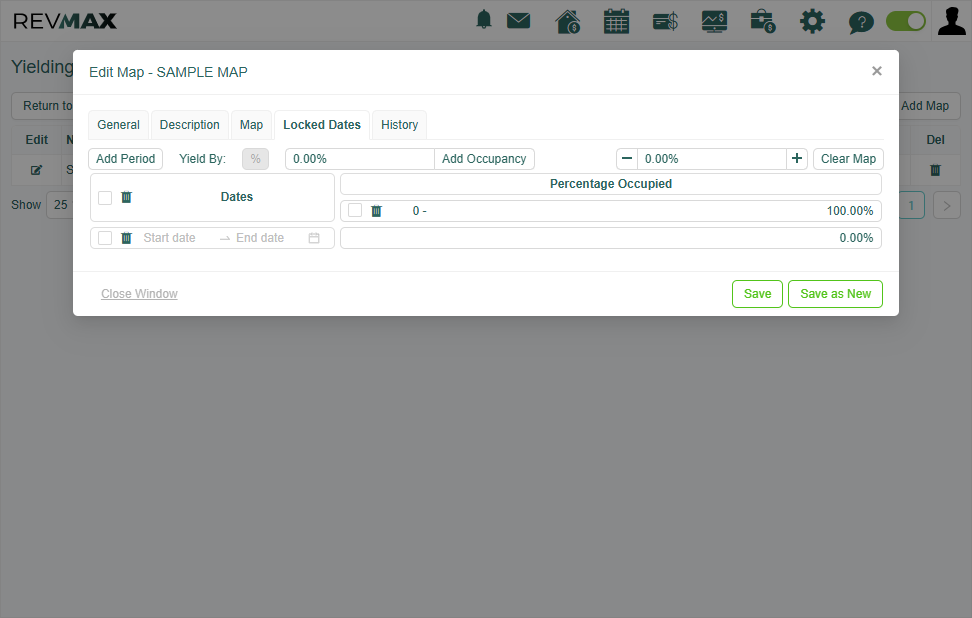The width and height of the screenshot is (972, 618).
Task: Toggle the Yield By % button
Action: pyautogui.click(x=255, y=159)
